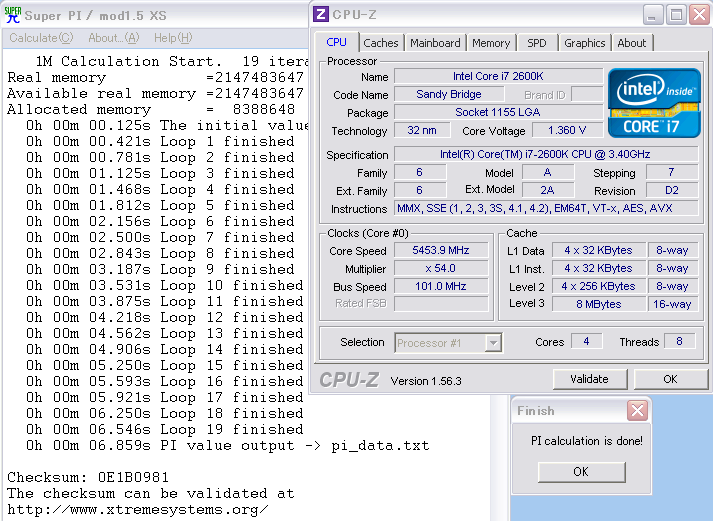
Task: Open the Help menu in Super PI
Action: (173, 38)
